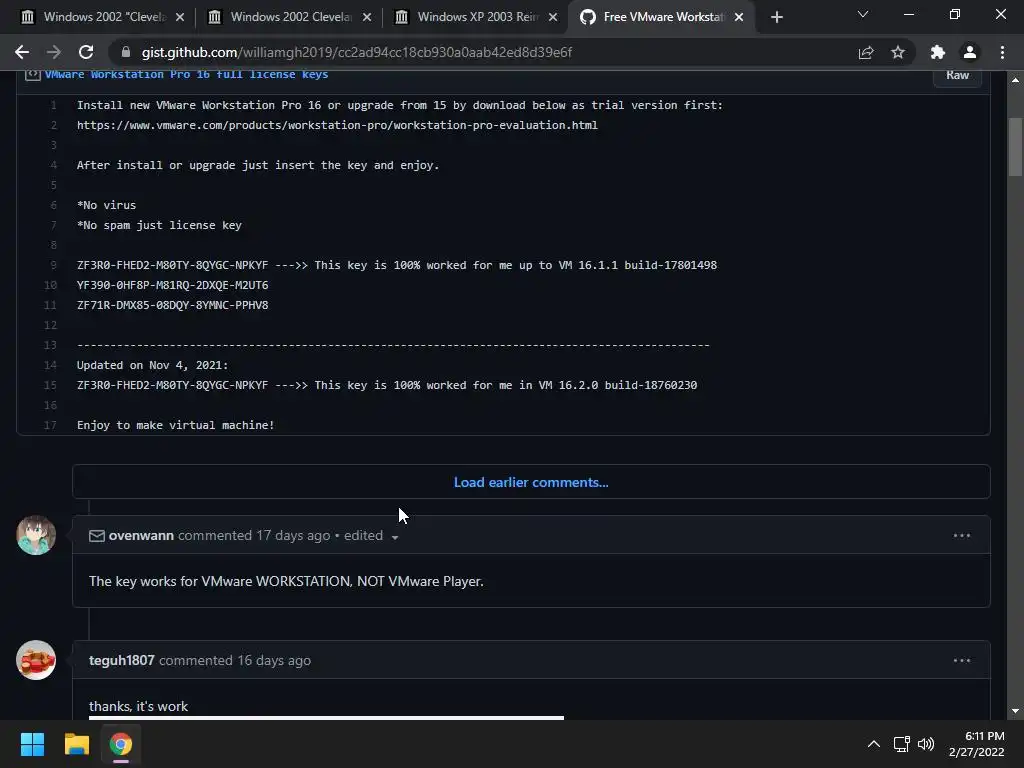Open the '16 days ago' comment timestamp
Viewport: 1024px width, 768px height.
[274, 660]
